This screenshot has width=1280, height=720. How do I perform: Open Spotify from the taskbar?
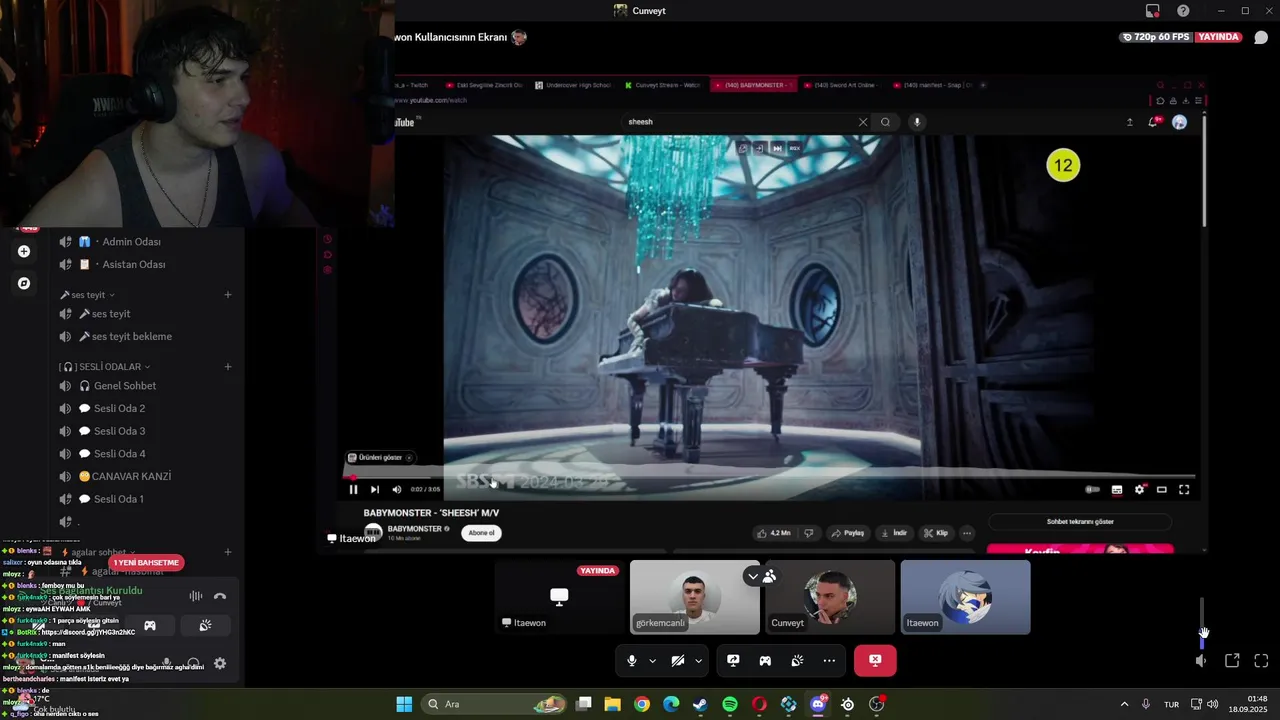pos(730,704)
